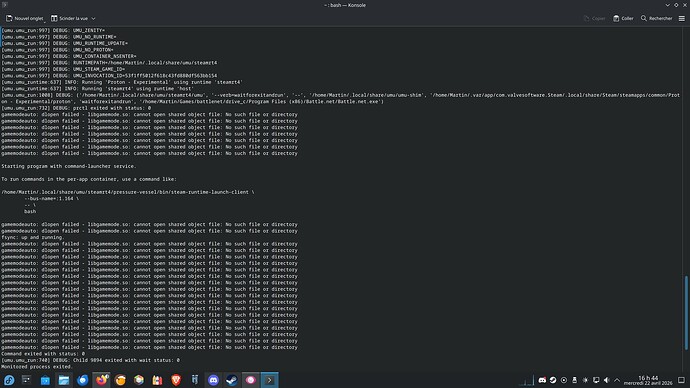Viewport: 690px width, 388px height.
Task: Expand the Scinder la vue dropdown arrow
Action: (93, 18)
